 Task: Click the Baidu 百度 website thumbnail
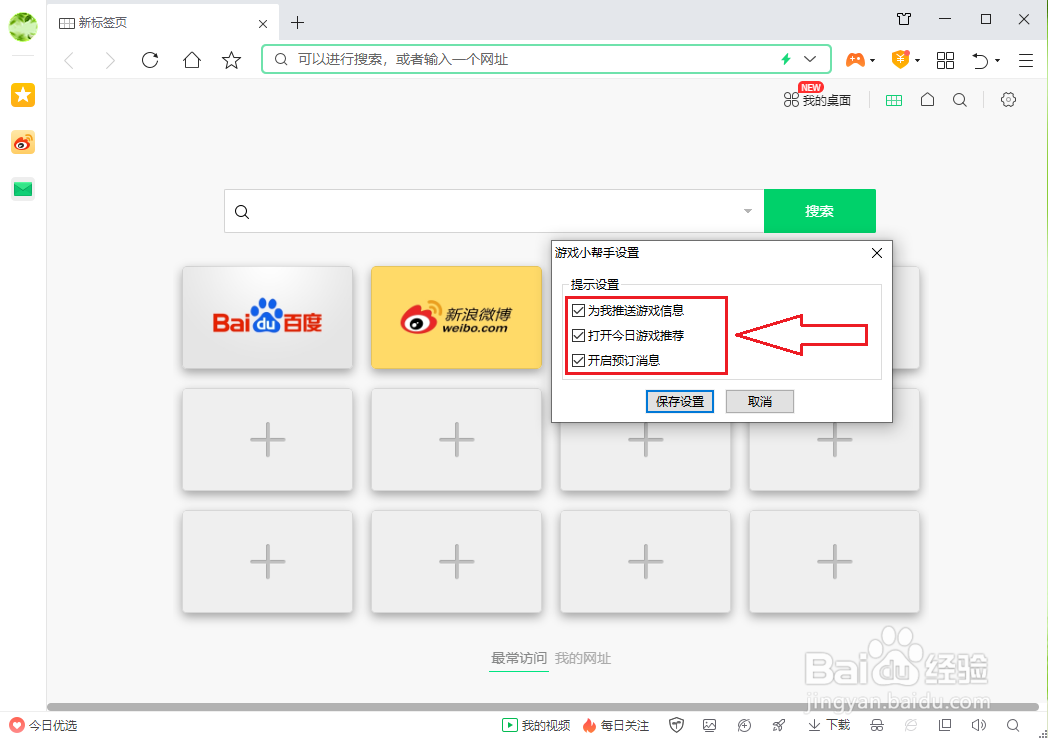(267, 318)
